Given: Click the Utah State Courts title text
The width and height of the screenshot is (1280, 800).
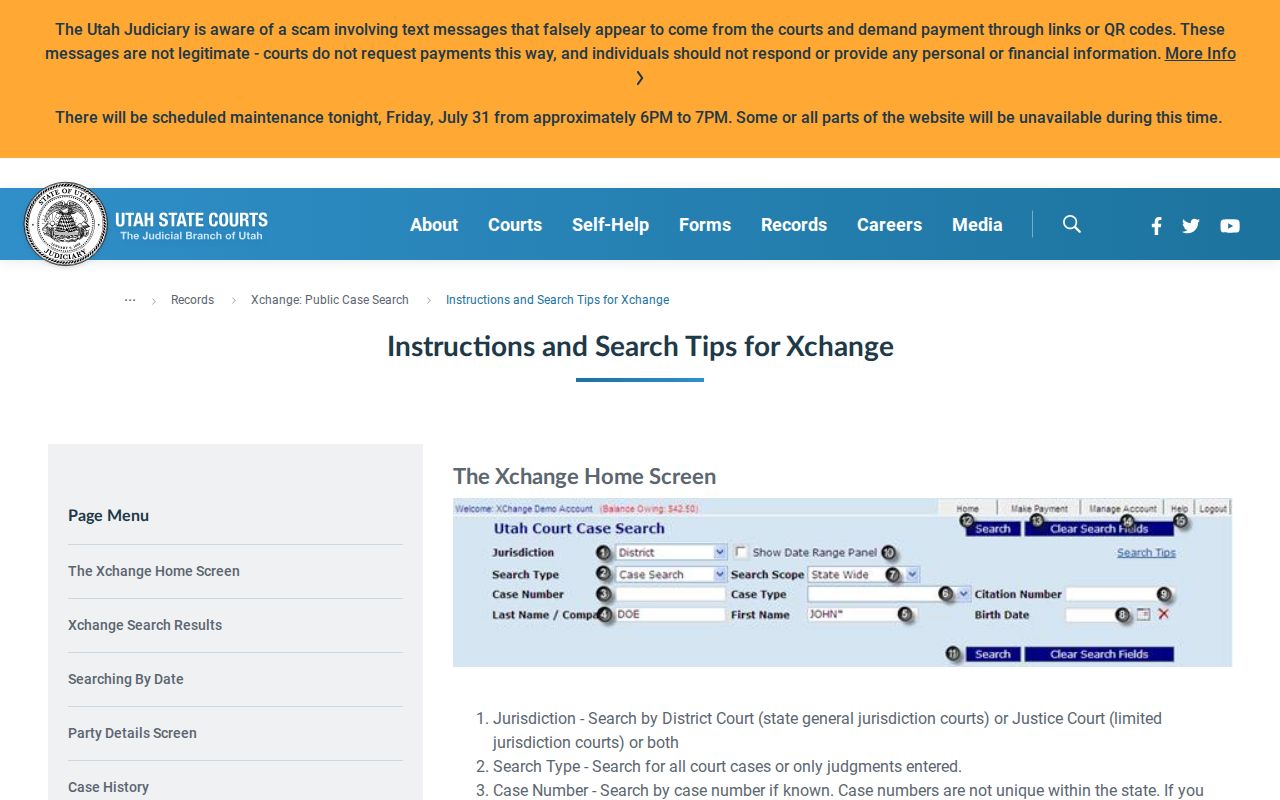Looking at the screenshot, I should (191, 220).
